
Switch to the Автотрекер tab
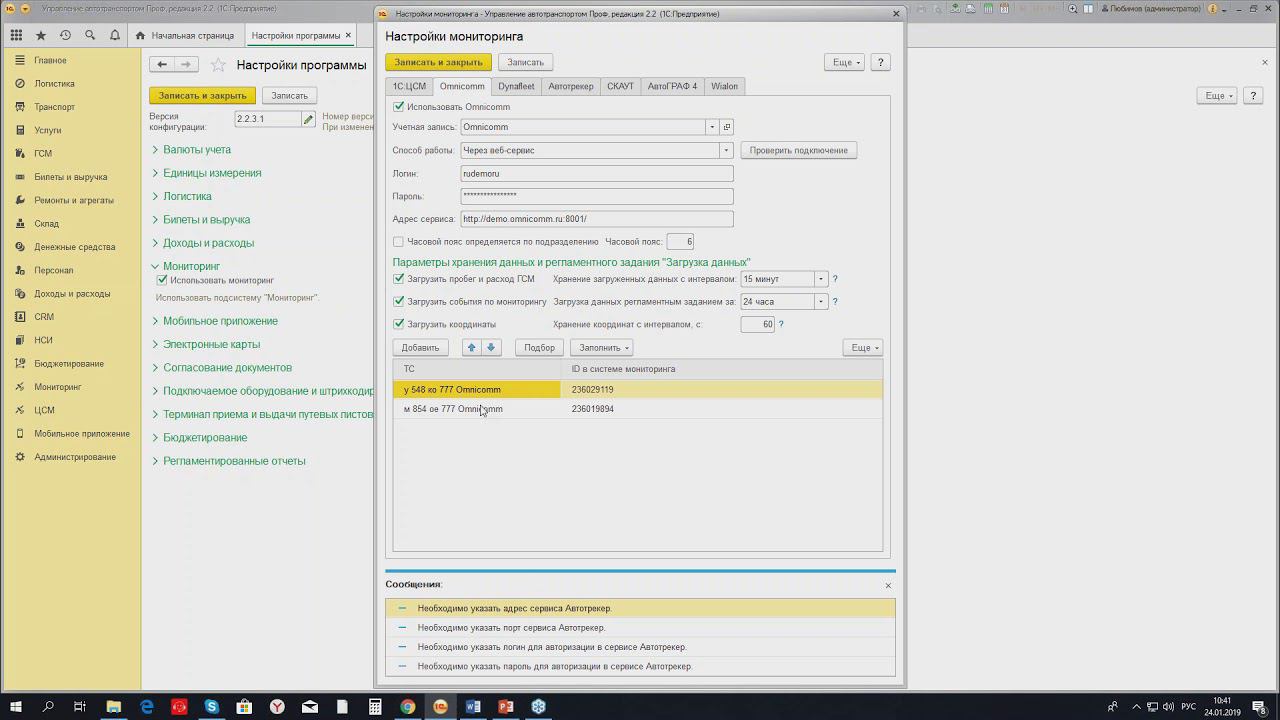coord(570,86)
